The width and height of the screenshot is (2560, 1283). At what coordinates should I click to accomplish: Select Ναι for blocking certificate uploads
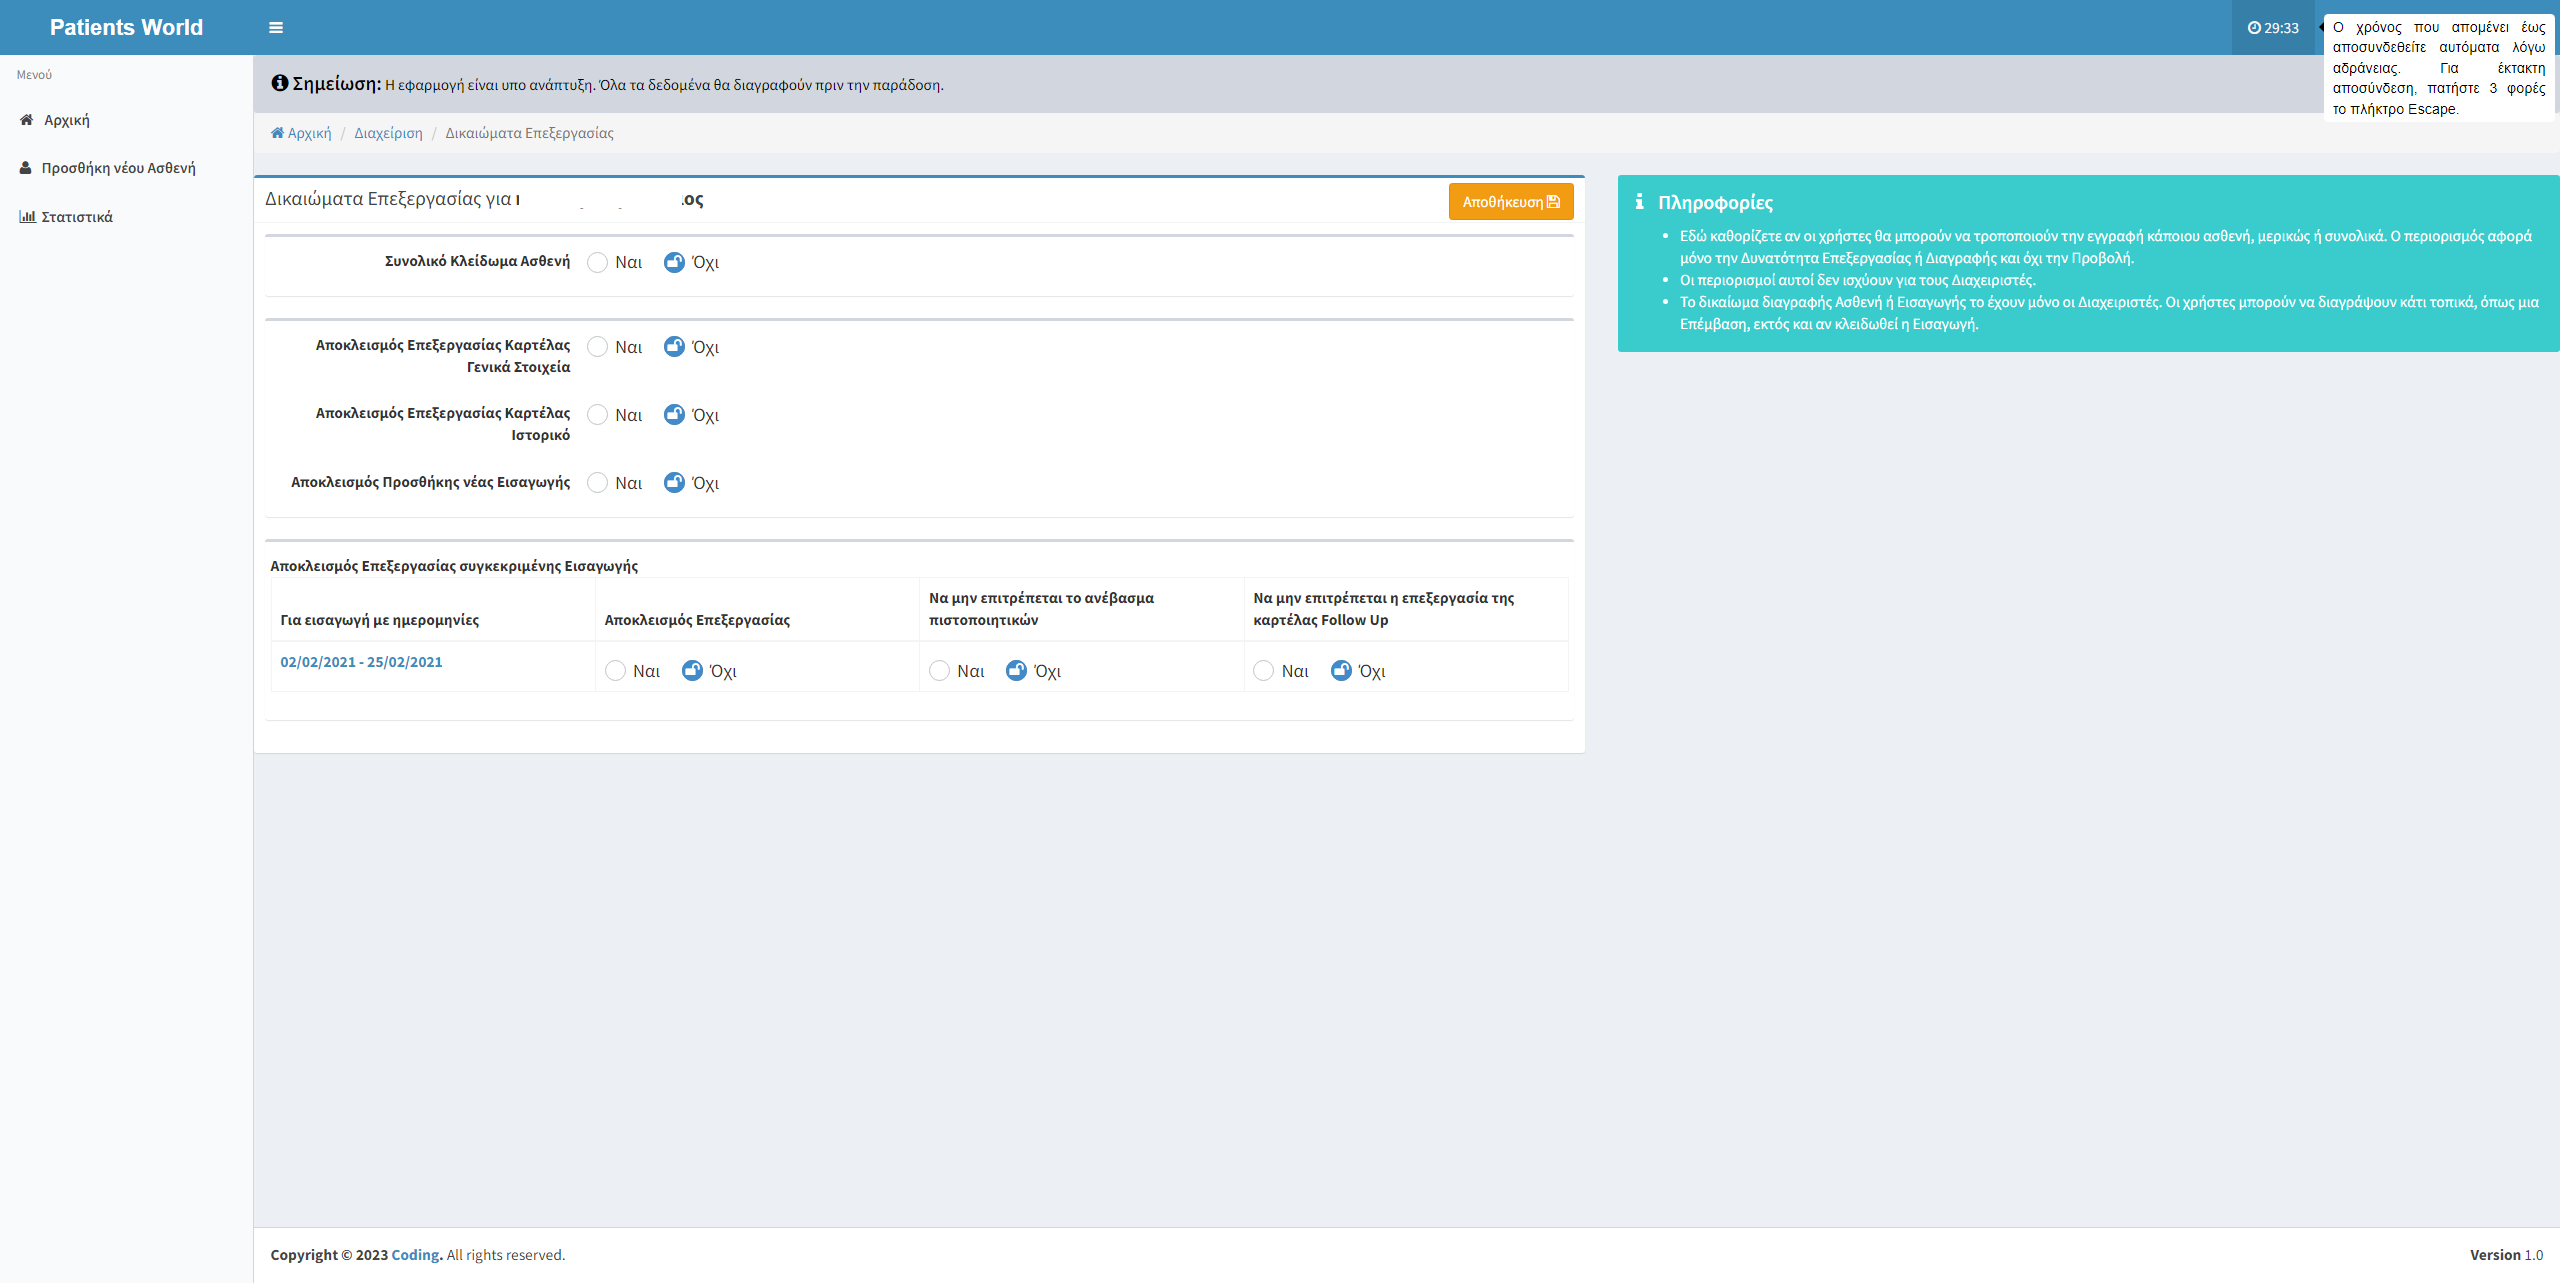(x=940, y=671)
